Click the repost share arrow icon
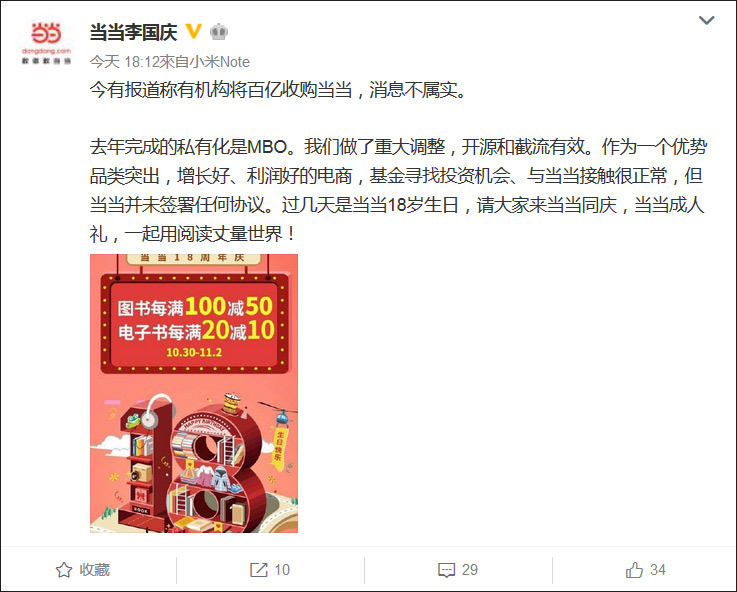 pos(259,570)
